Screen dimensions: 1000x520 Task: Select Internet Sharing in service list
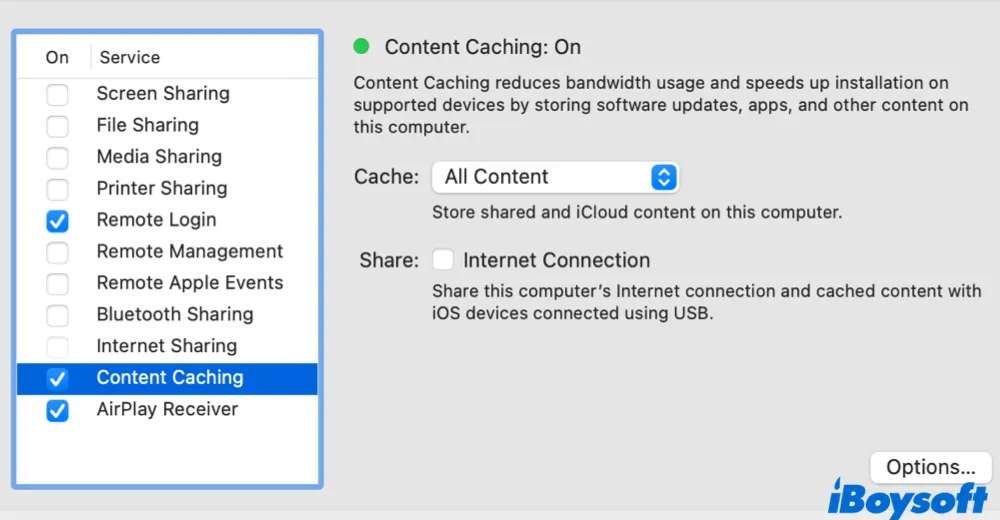pos(167,346)
